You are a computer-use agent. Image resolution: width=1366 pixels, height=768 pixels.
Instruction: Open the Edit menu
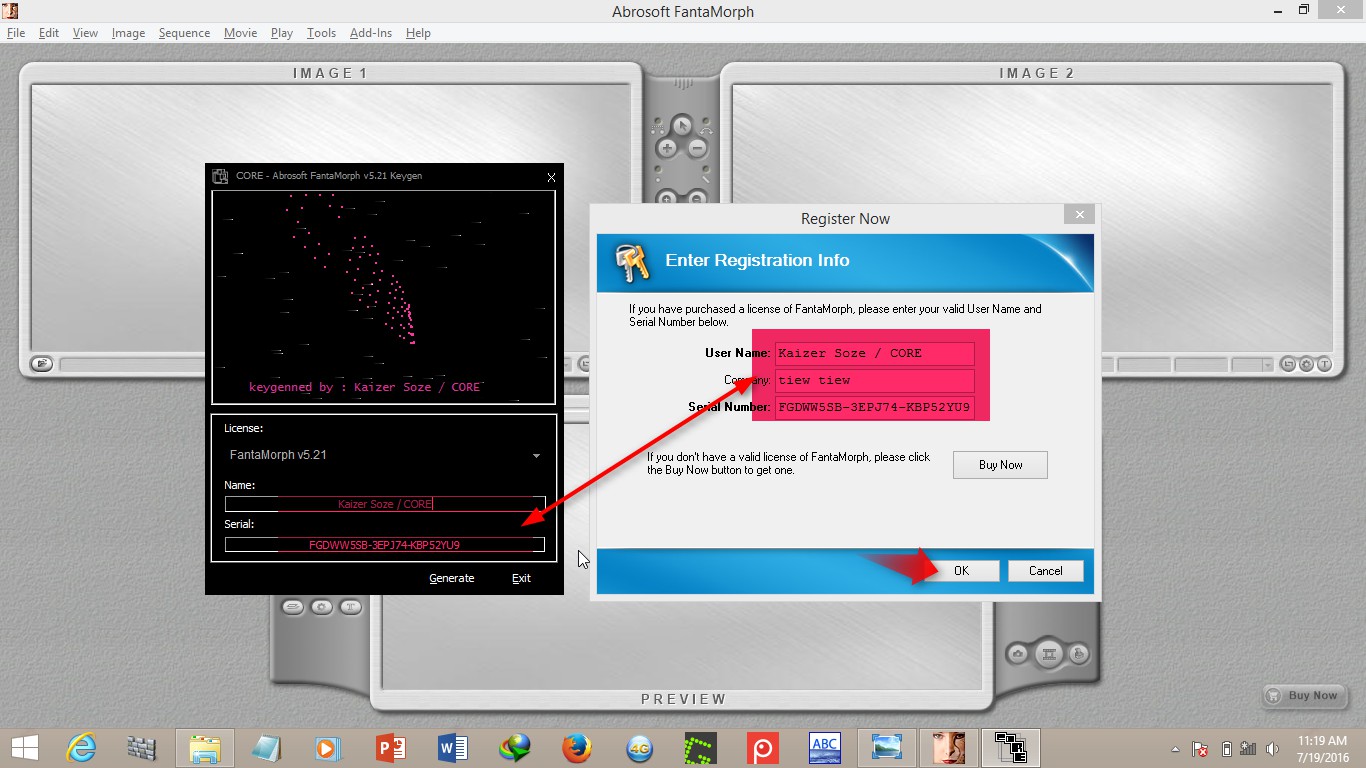(x=49, y=33)
